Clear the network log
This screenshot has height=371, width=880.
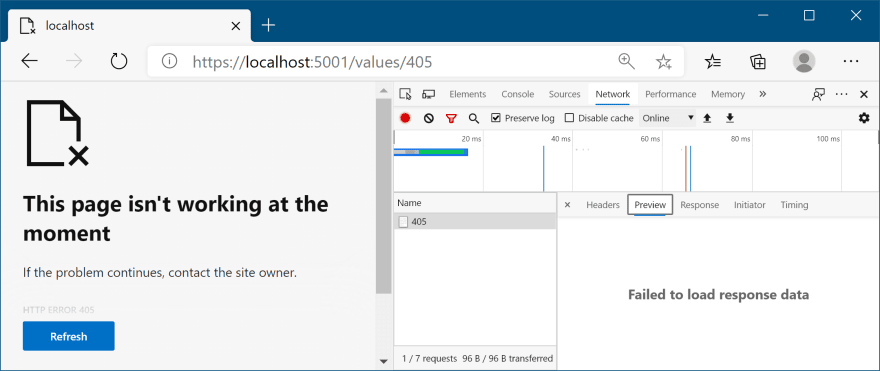point(429,118)
